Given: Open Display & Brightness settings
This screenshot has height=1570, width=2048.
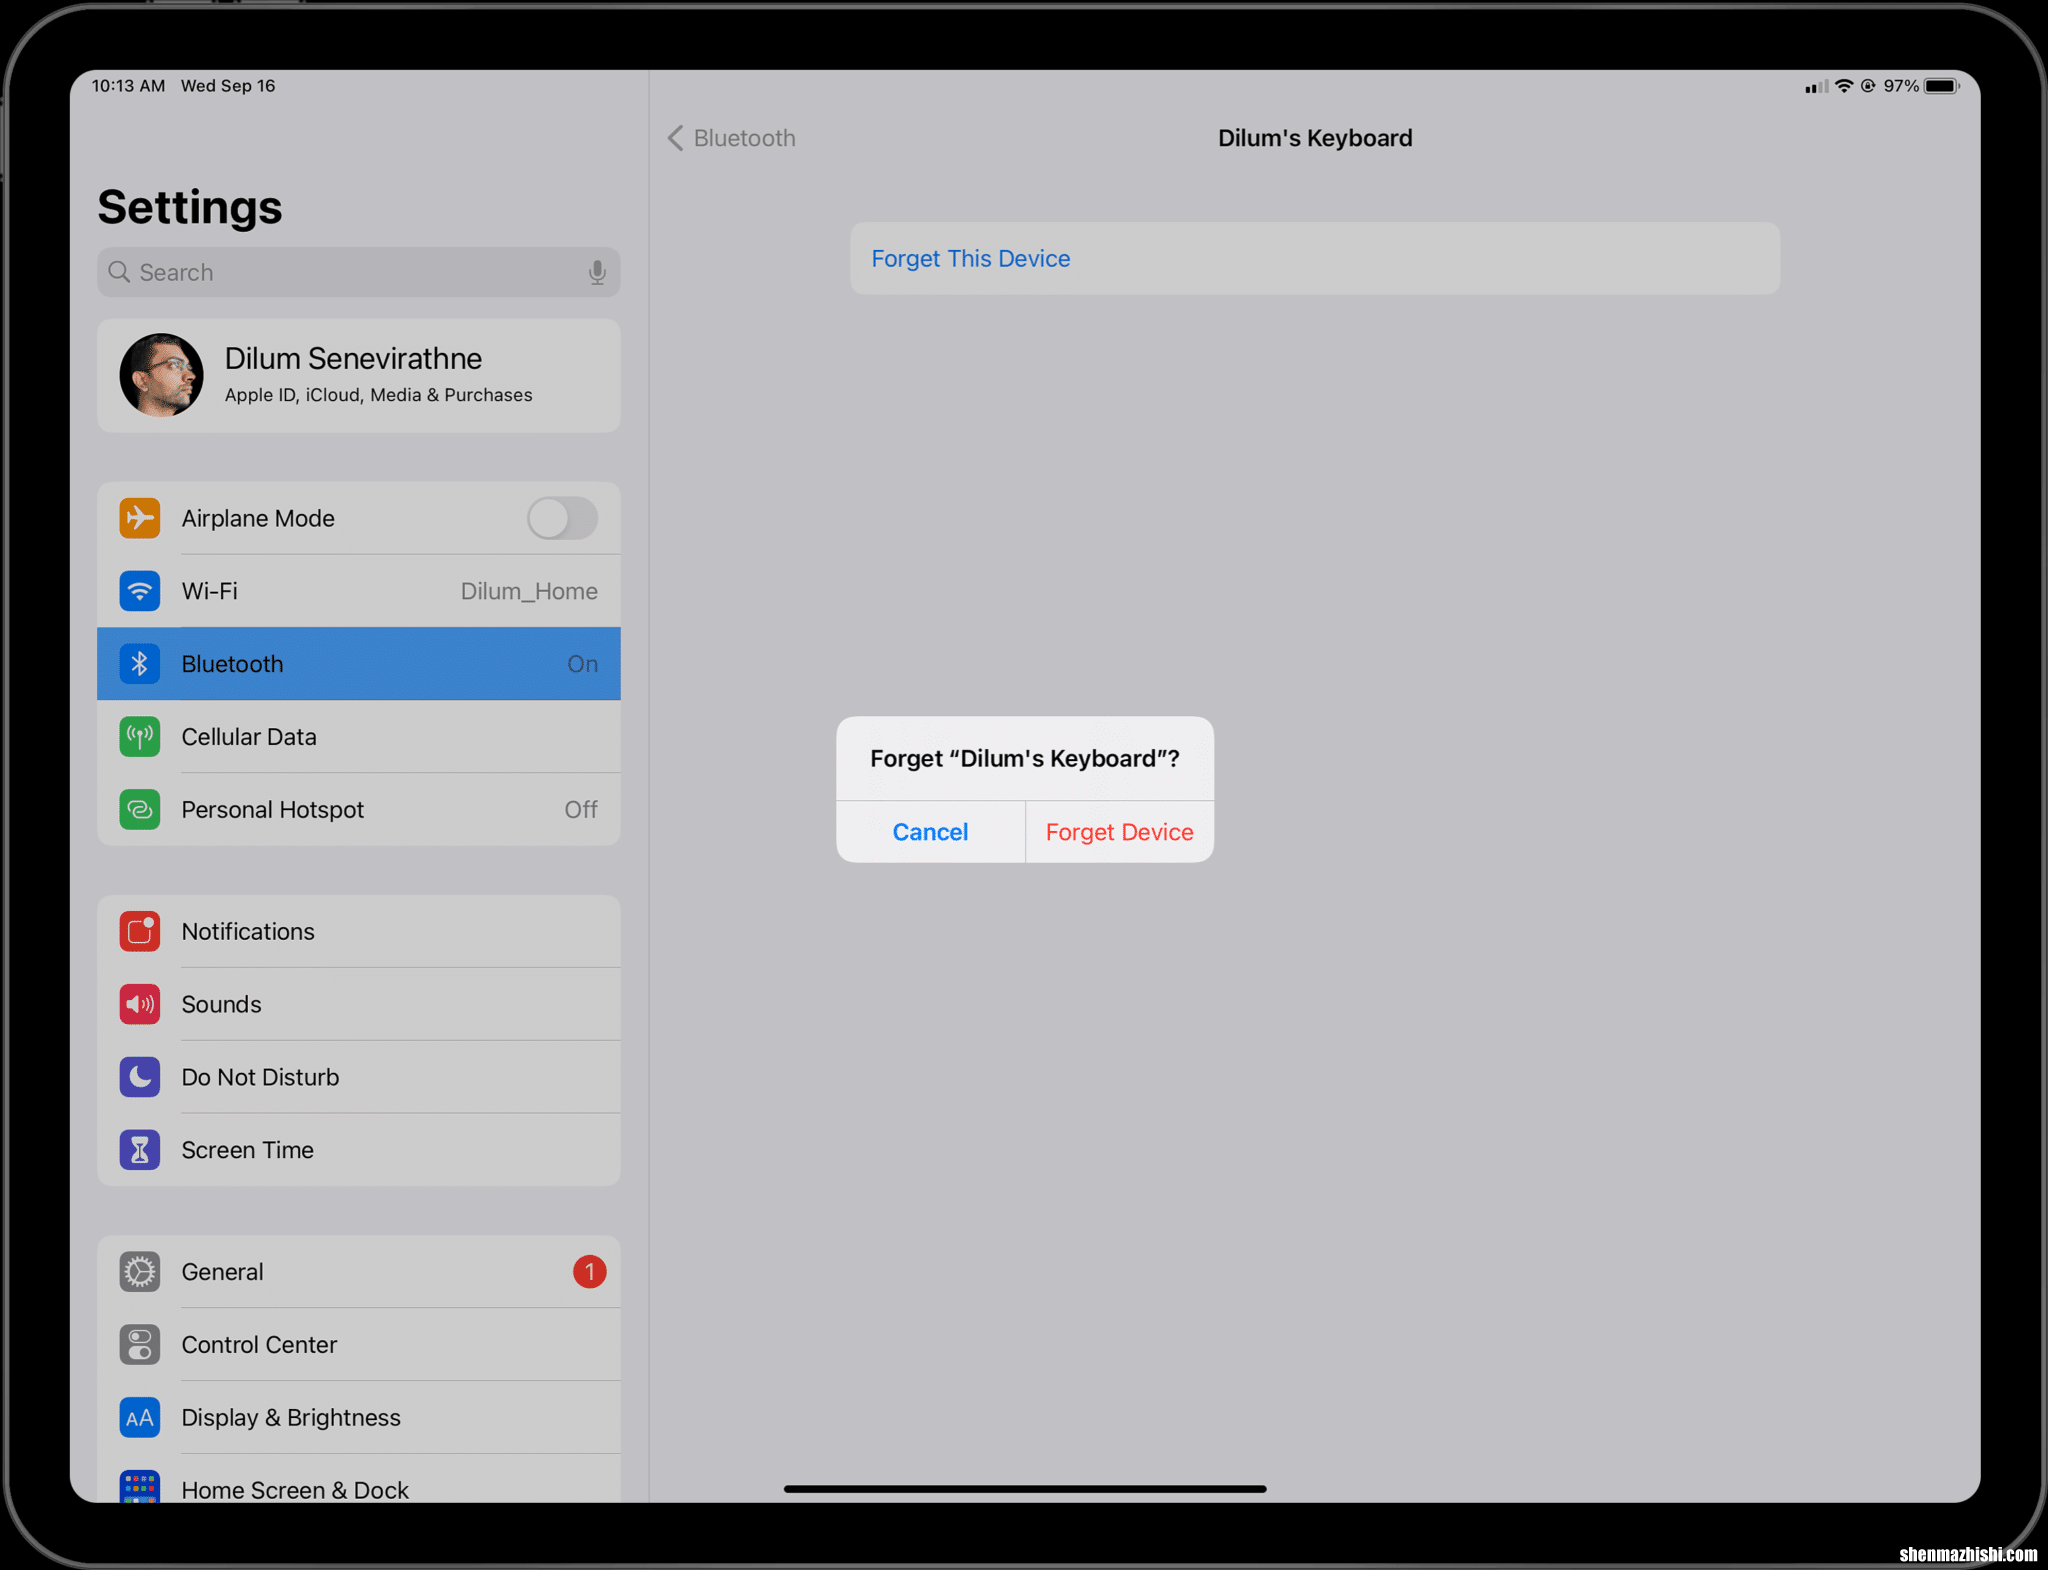Looking at the screenshot, I should tap(359, 1418).
